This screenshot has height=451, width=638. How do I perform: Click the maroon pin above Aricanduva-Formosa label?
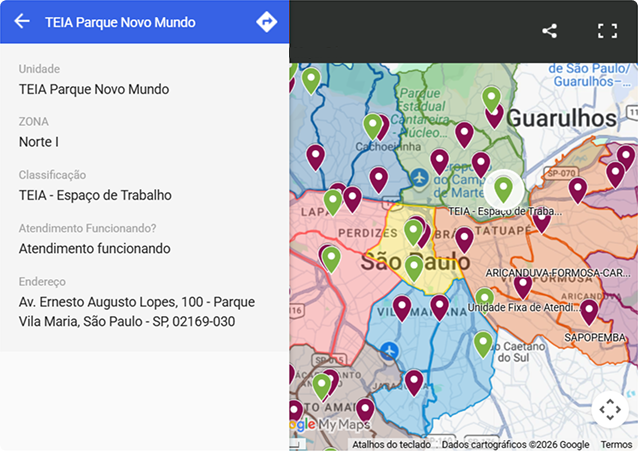[x=523, y=287]
